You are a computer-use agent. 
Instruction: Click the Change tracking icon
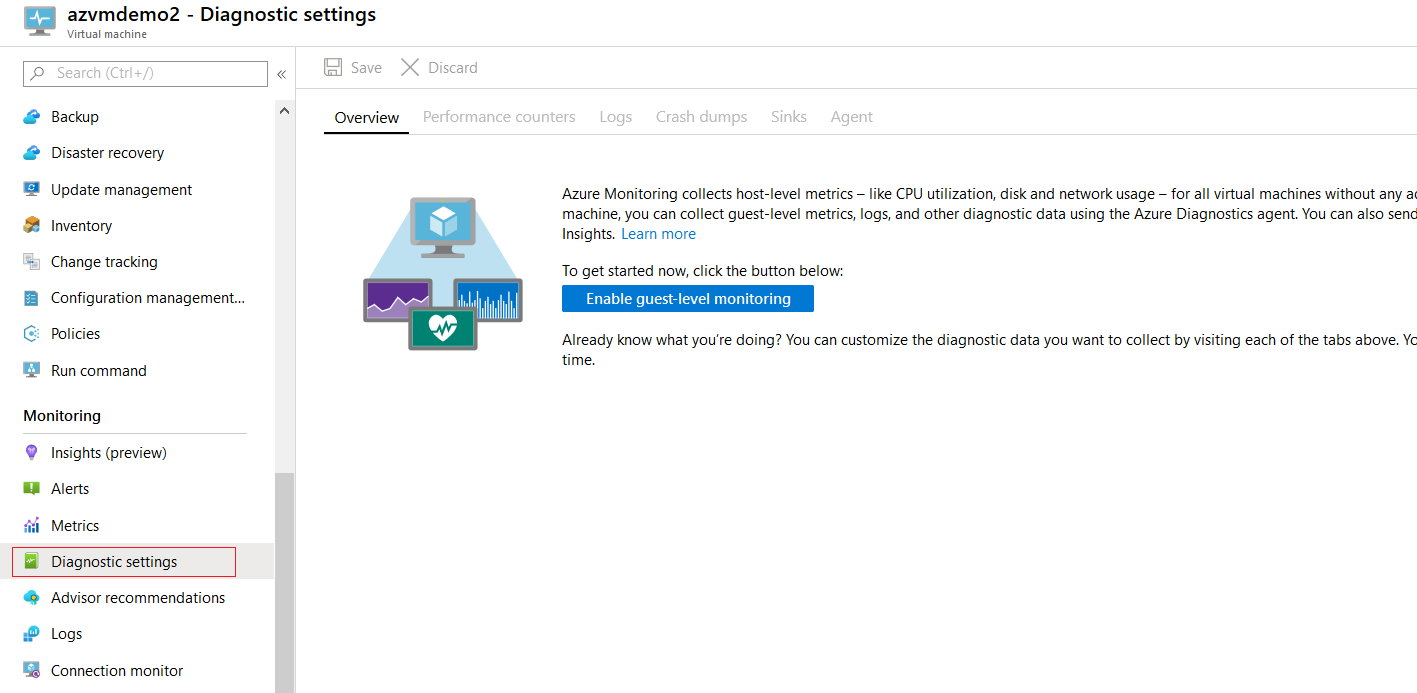31,261
